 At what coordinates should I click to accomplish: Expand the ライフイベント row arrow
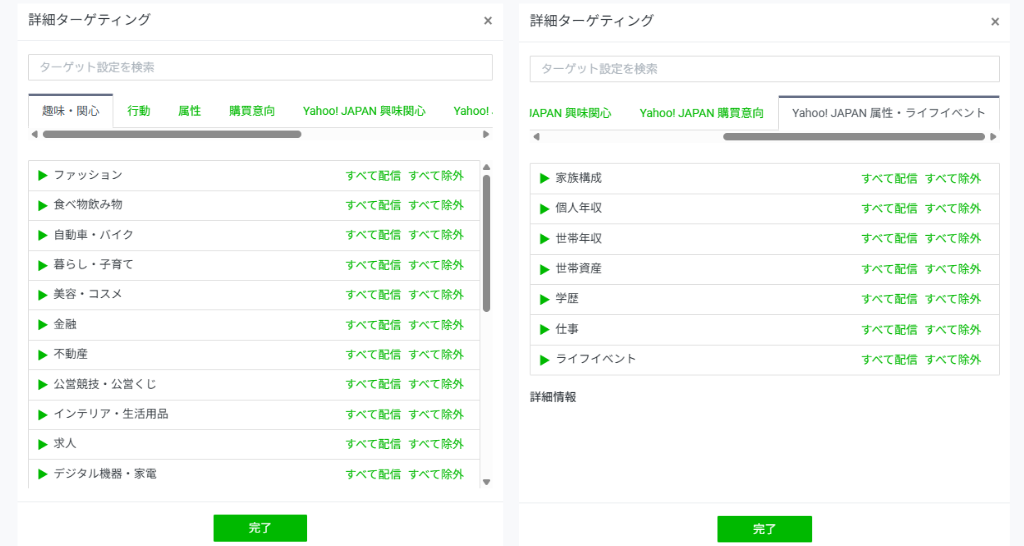tap(545, 360)
